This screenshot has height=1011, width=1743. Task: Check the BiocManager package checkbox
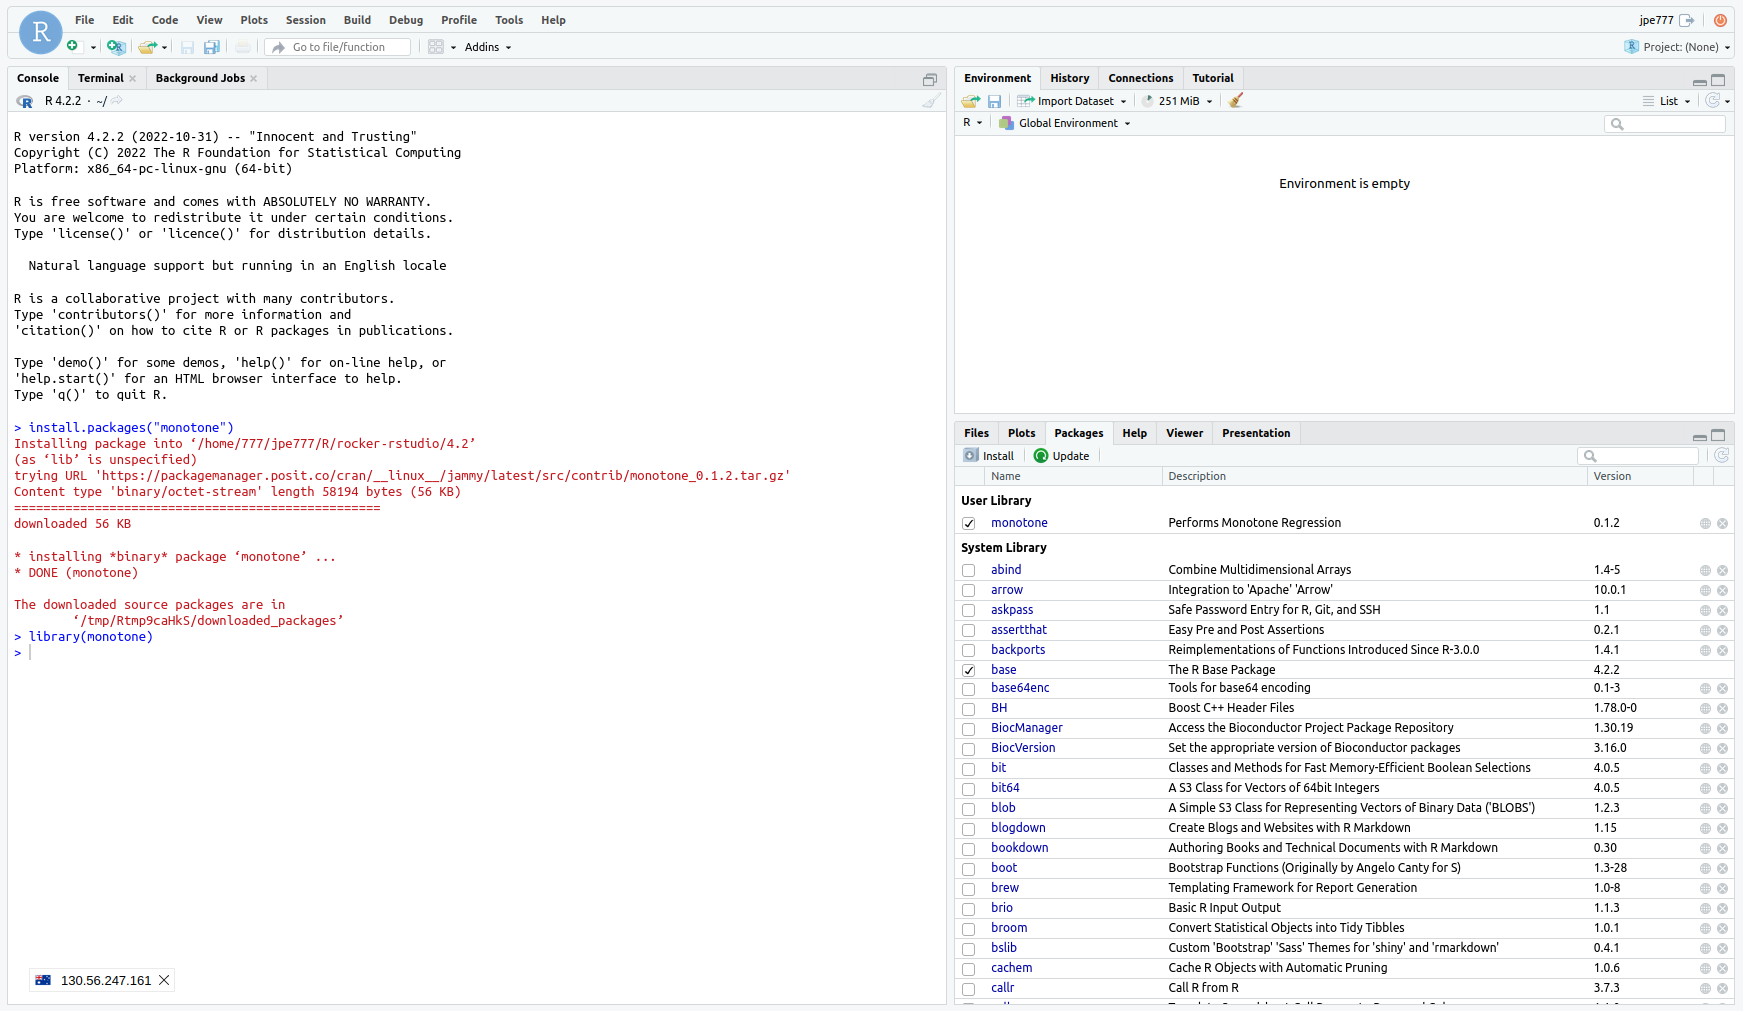[968, 728]
